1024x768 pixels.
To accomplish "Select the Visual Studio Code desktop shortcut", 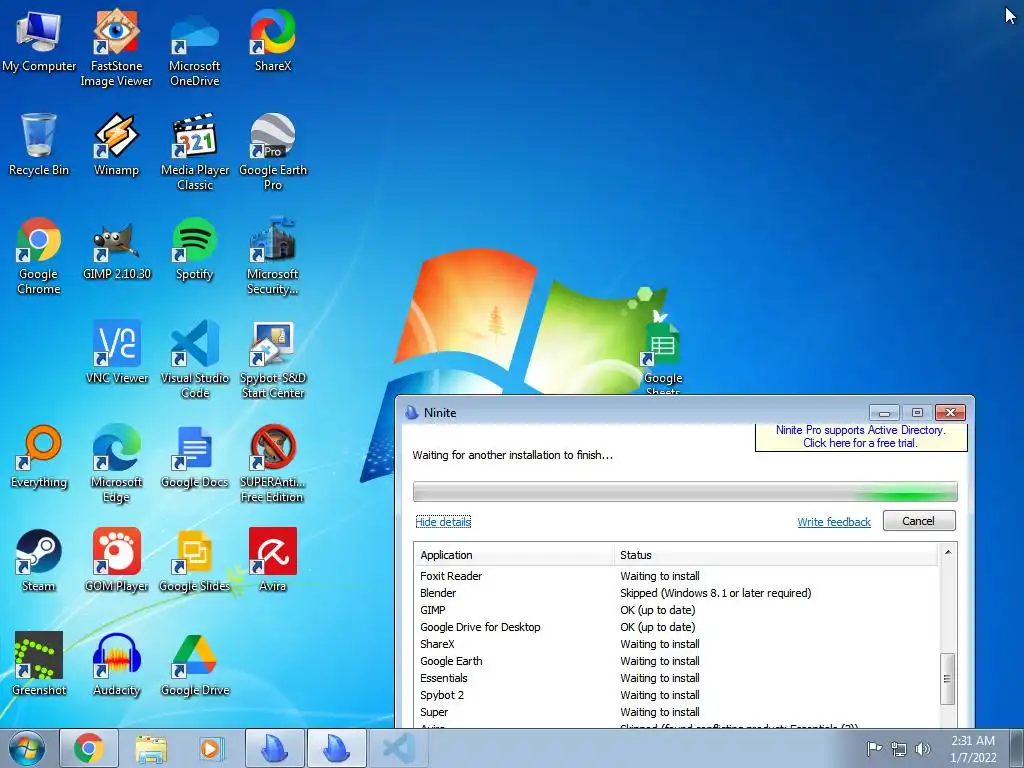I will coord(195,359).
